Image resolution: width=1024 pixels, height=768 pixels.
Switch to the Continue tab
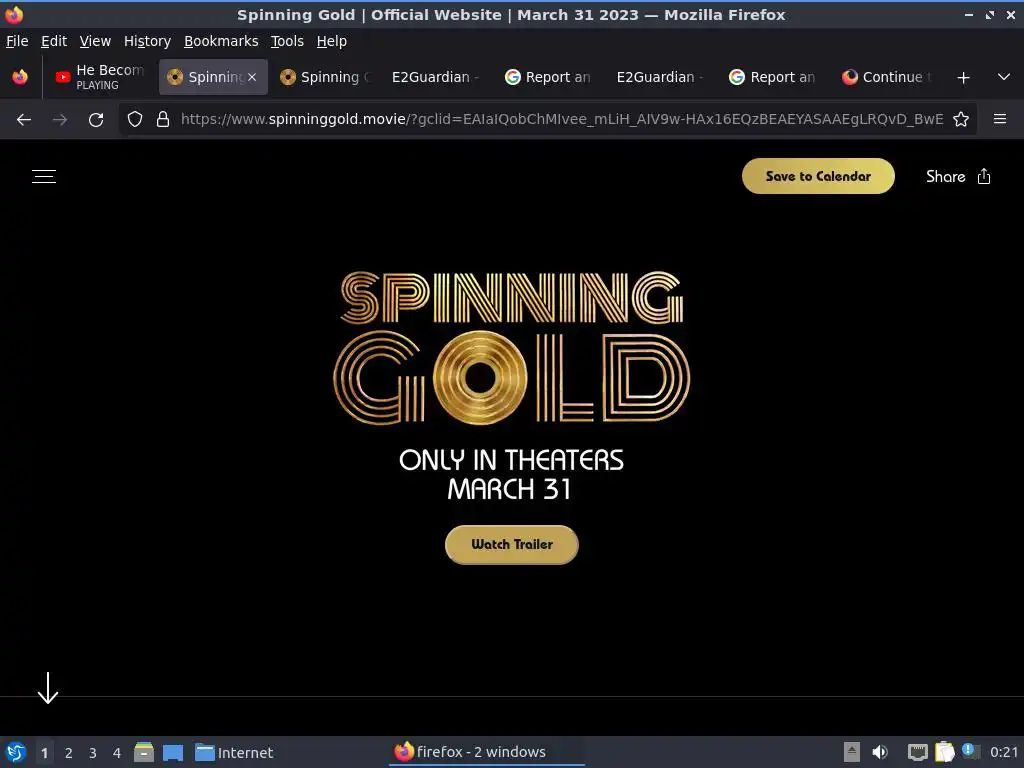tap(887, 77)
